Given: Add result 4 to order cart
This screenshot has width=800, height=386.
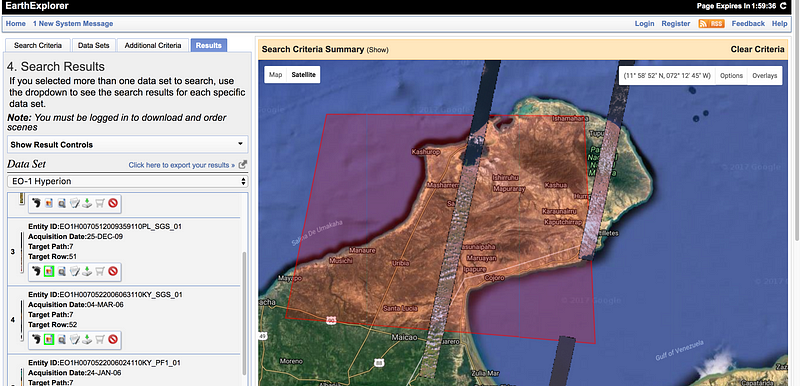Looking at the screenshot, I should 100,339.
